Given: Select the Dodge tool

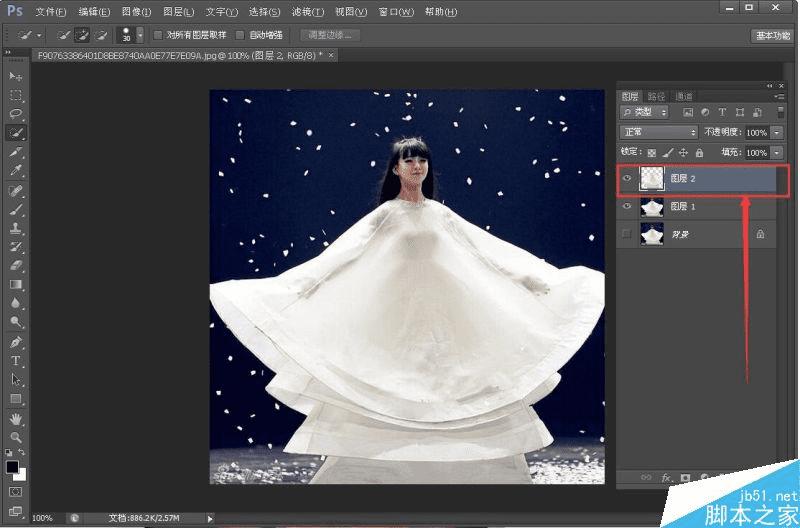Looking at the screenshot, I should (x=16, y=322).
